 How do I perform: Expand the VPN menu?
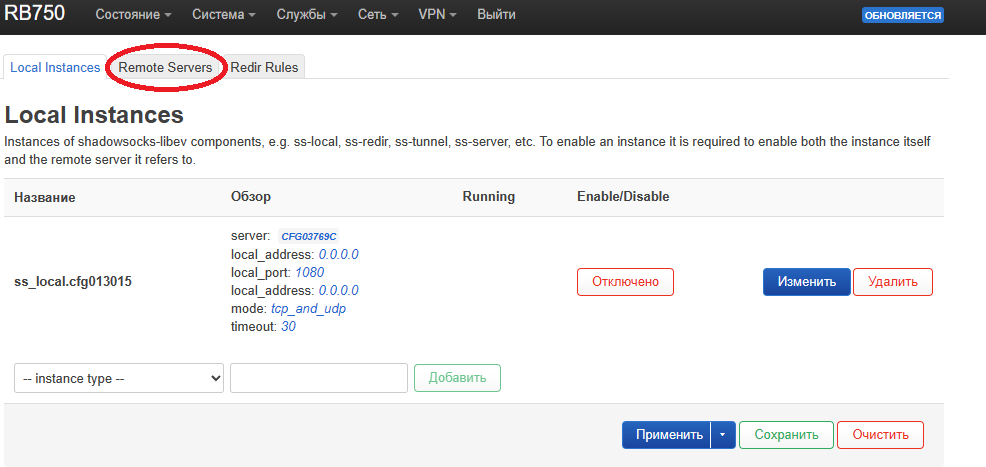(x=438, y=15)
